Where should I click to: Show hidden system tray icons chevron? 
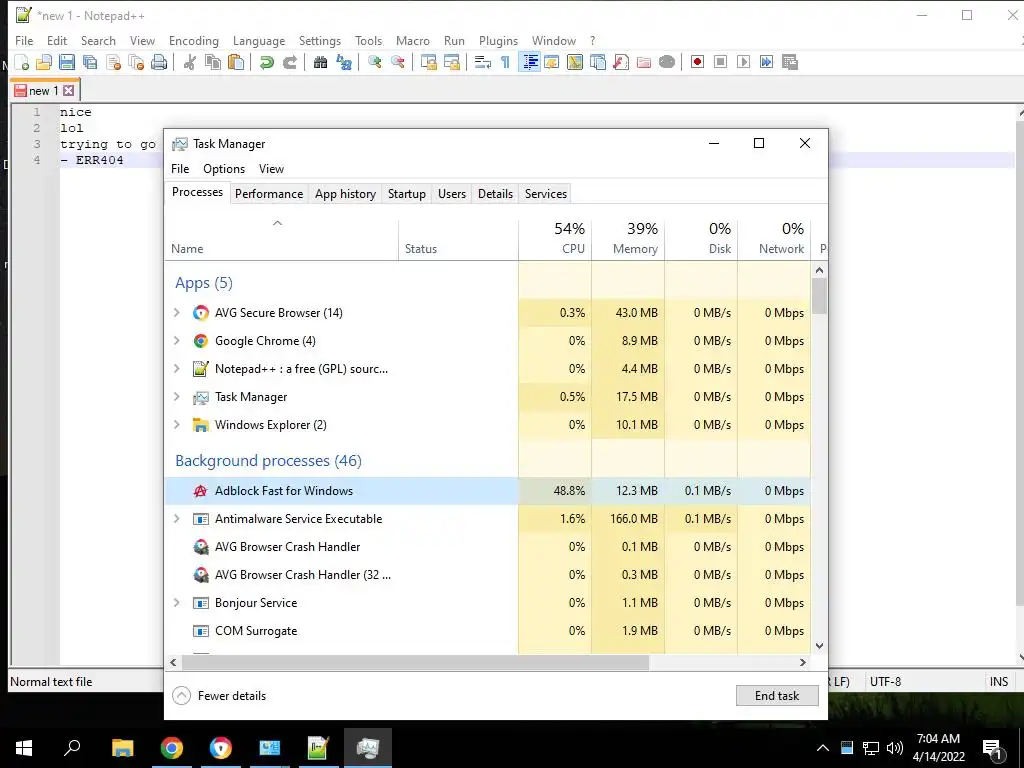coord(823,748)
